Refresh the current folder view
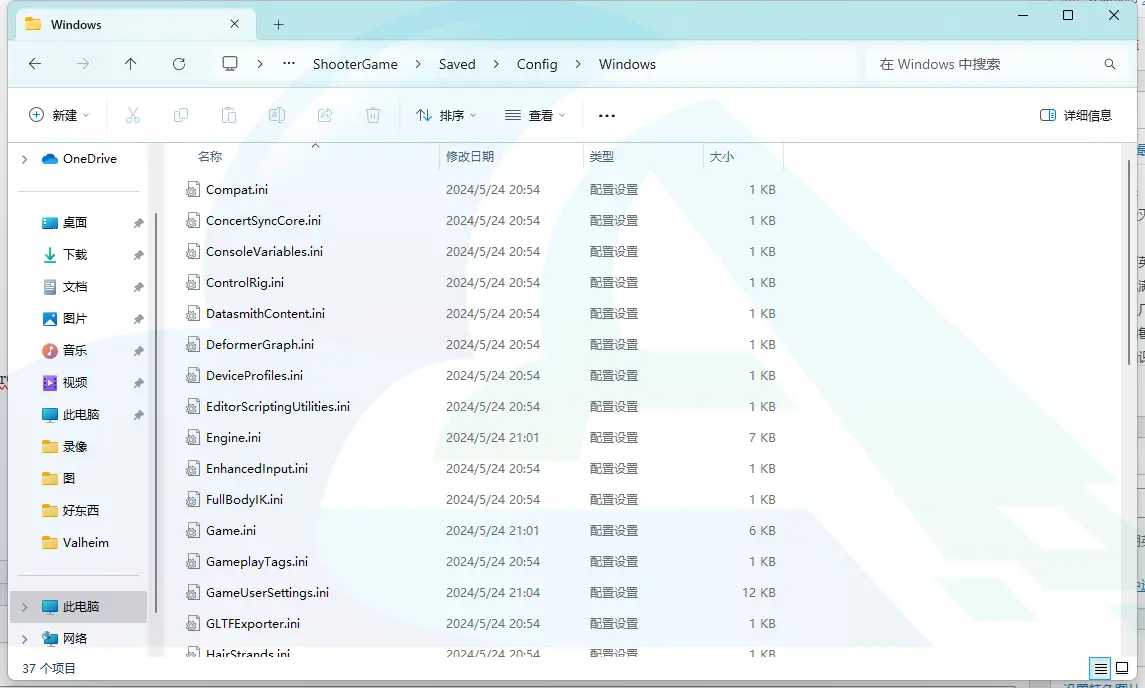Screen dimensions: 1145x688 pyautogui.click(x=179, y=64)
